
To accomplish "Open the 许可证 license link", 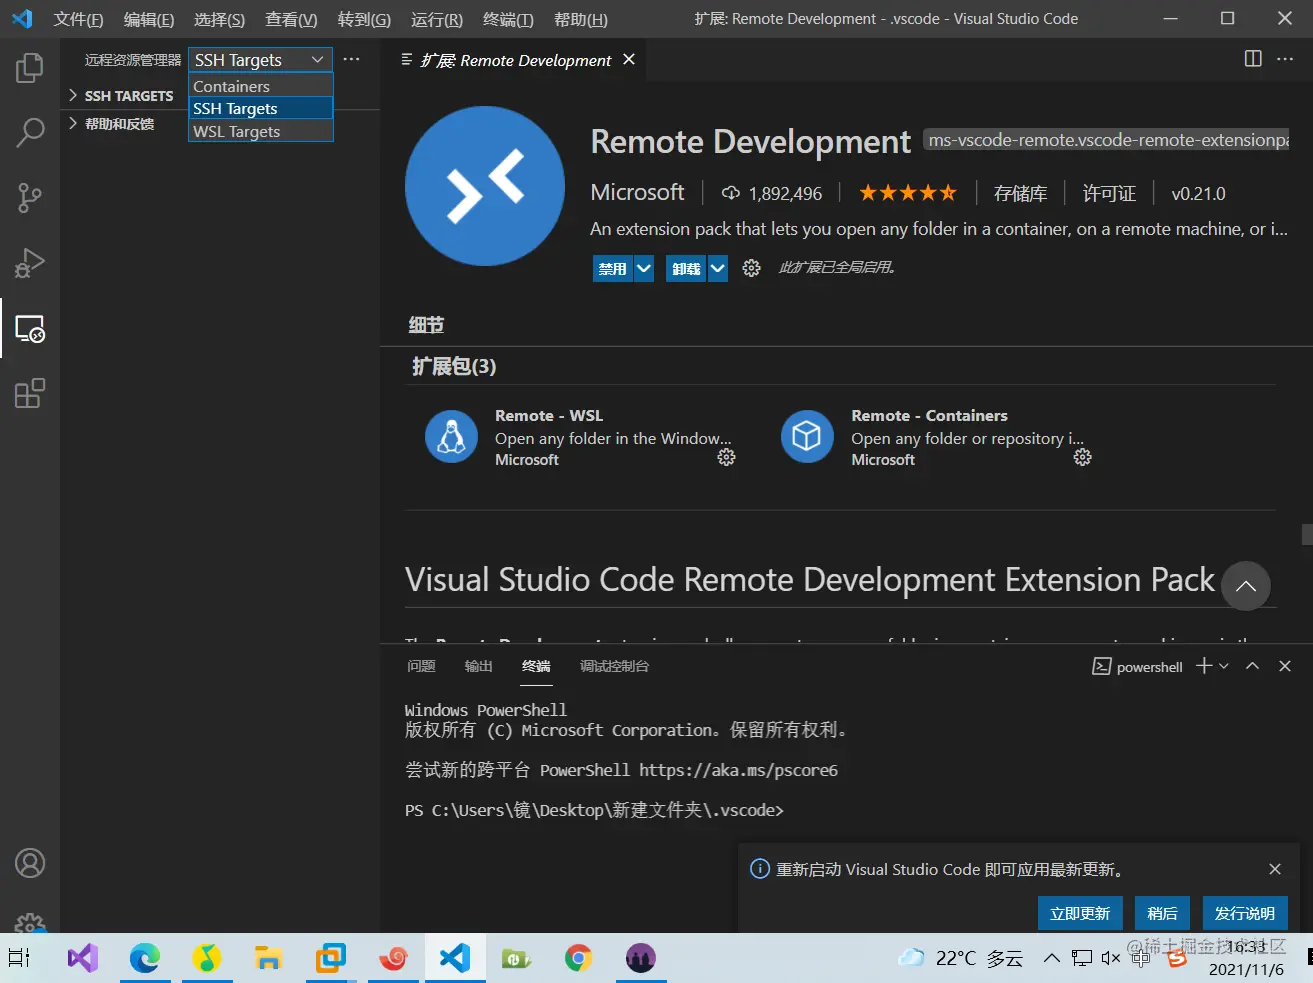I will click(x=1109, y=193).
